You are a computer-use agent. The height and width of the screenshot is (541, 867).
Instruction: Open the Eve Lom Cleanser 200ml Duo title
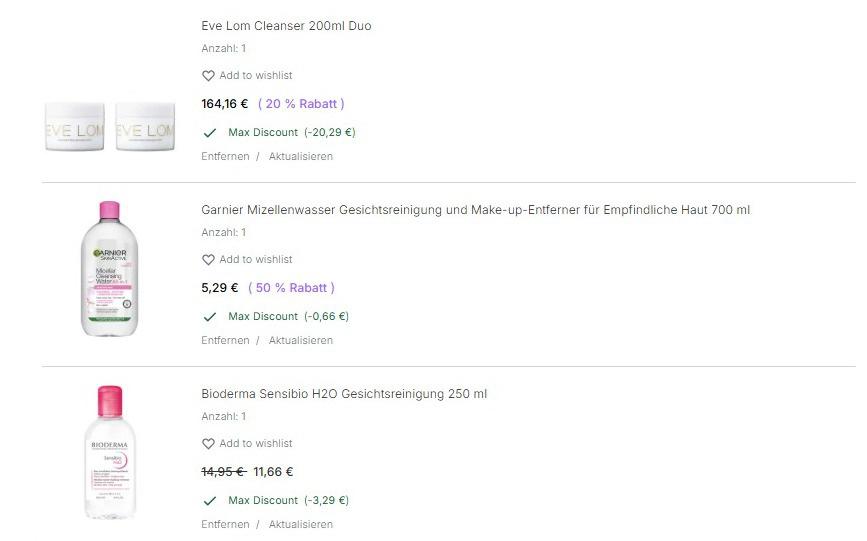click(286, 26)
